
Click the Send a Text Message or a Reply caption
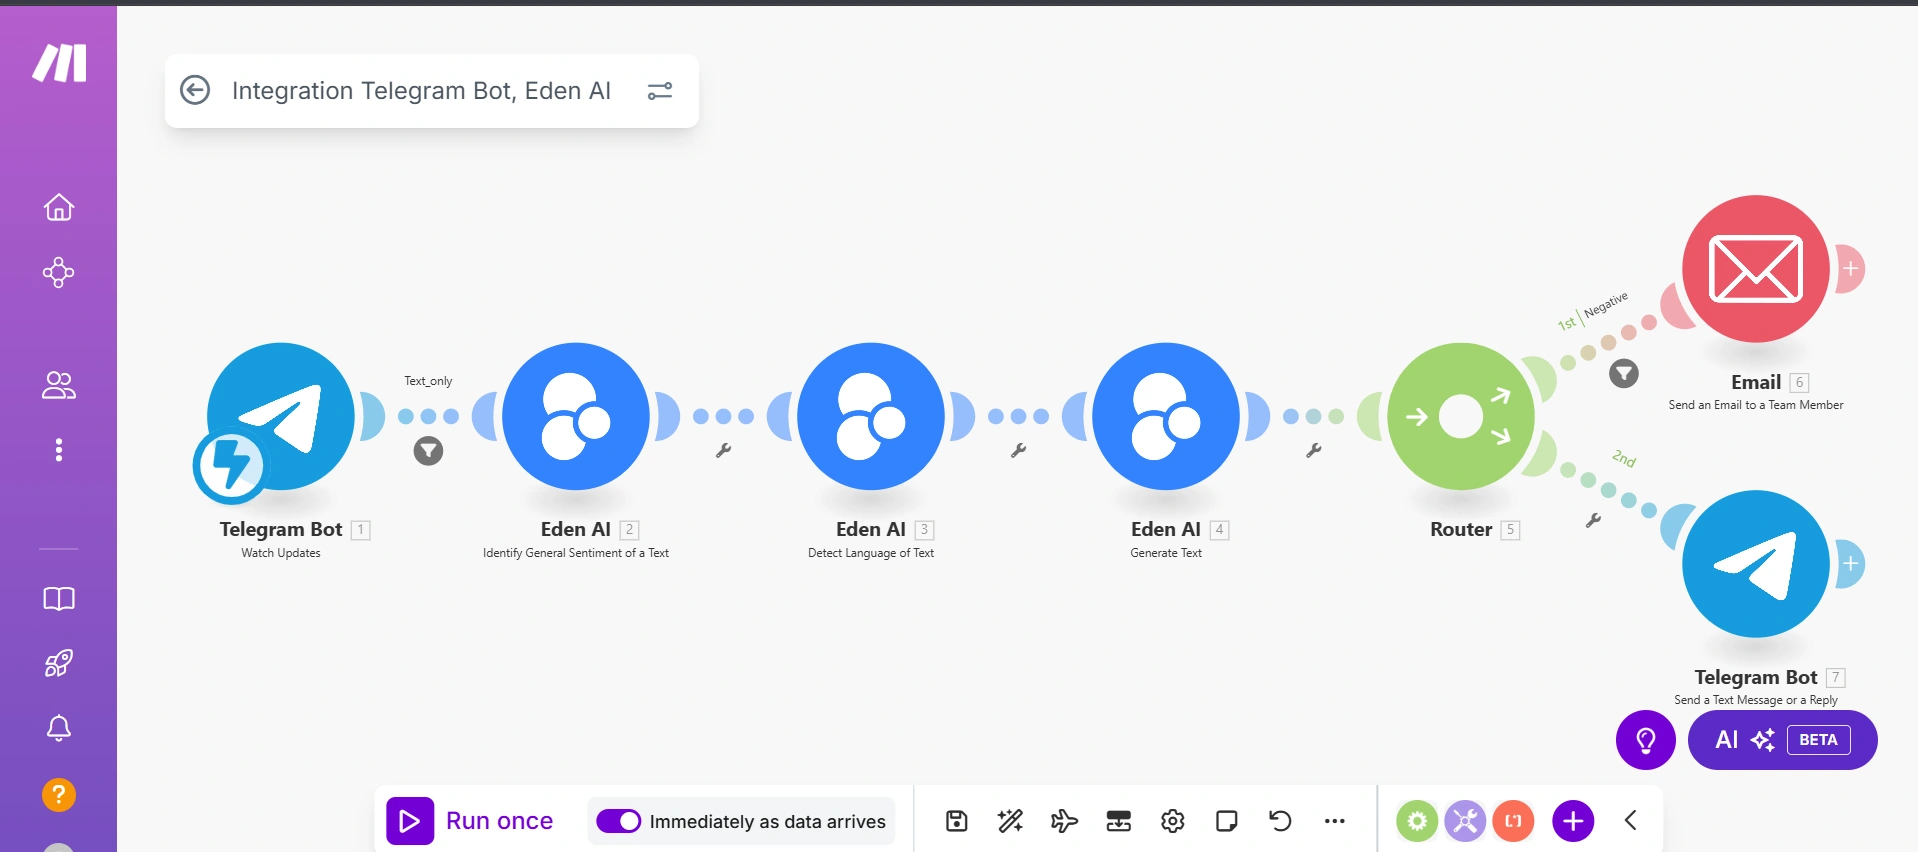1756,700
